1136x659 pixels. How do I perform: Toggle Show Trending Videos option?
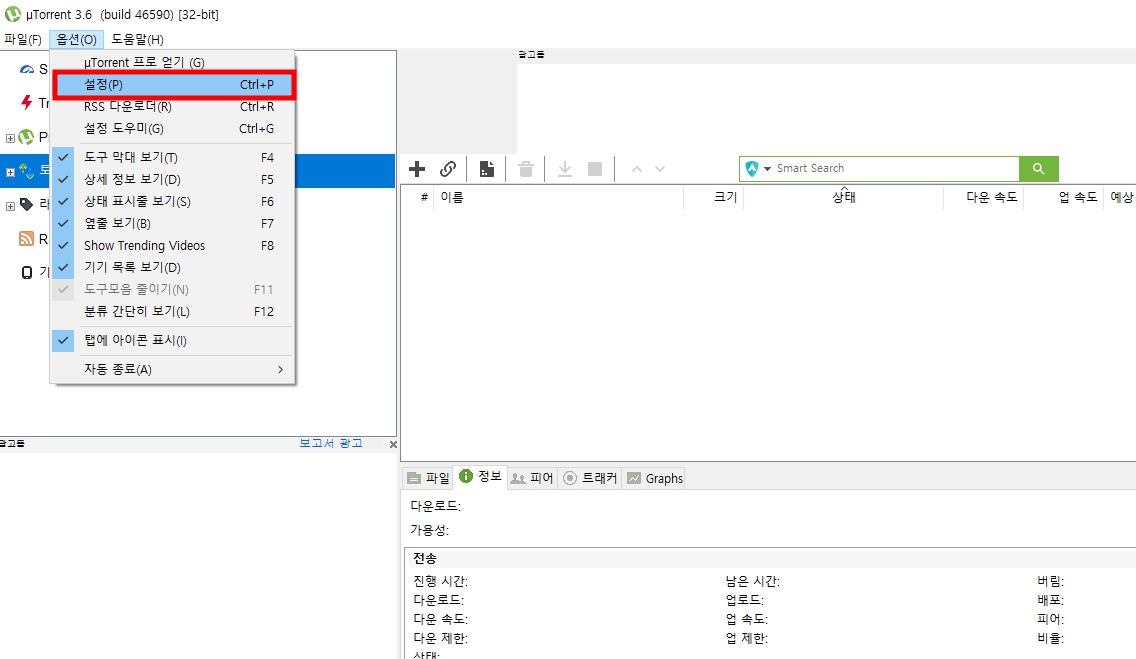pyautogui.click(x=173, y=245)
